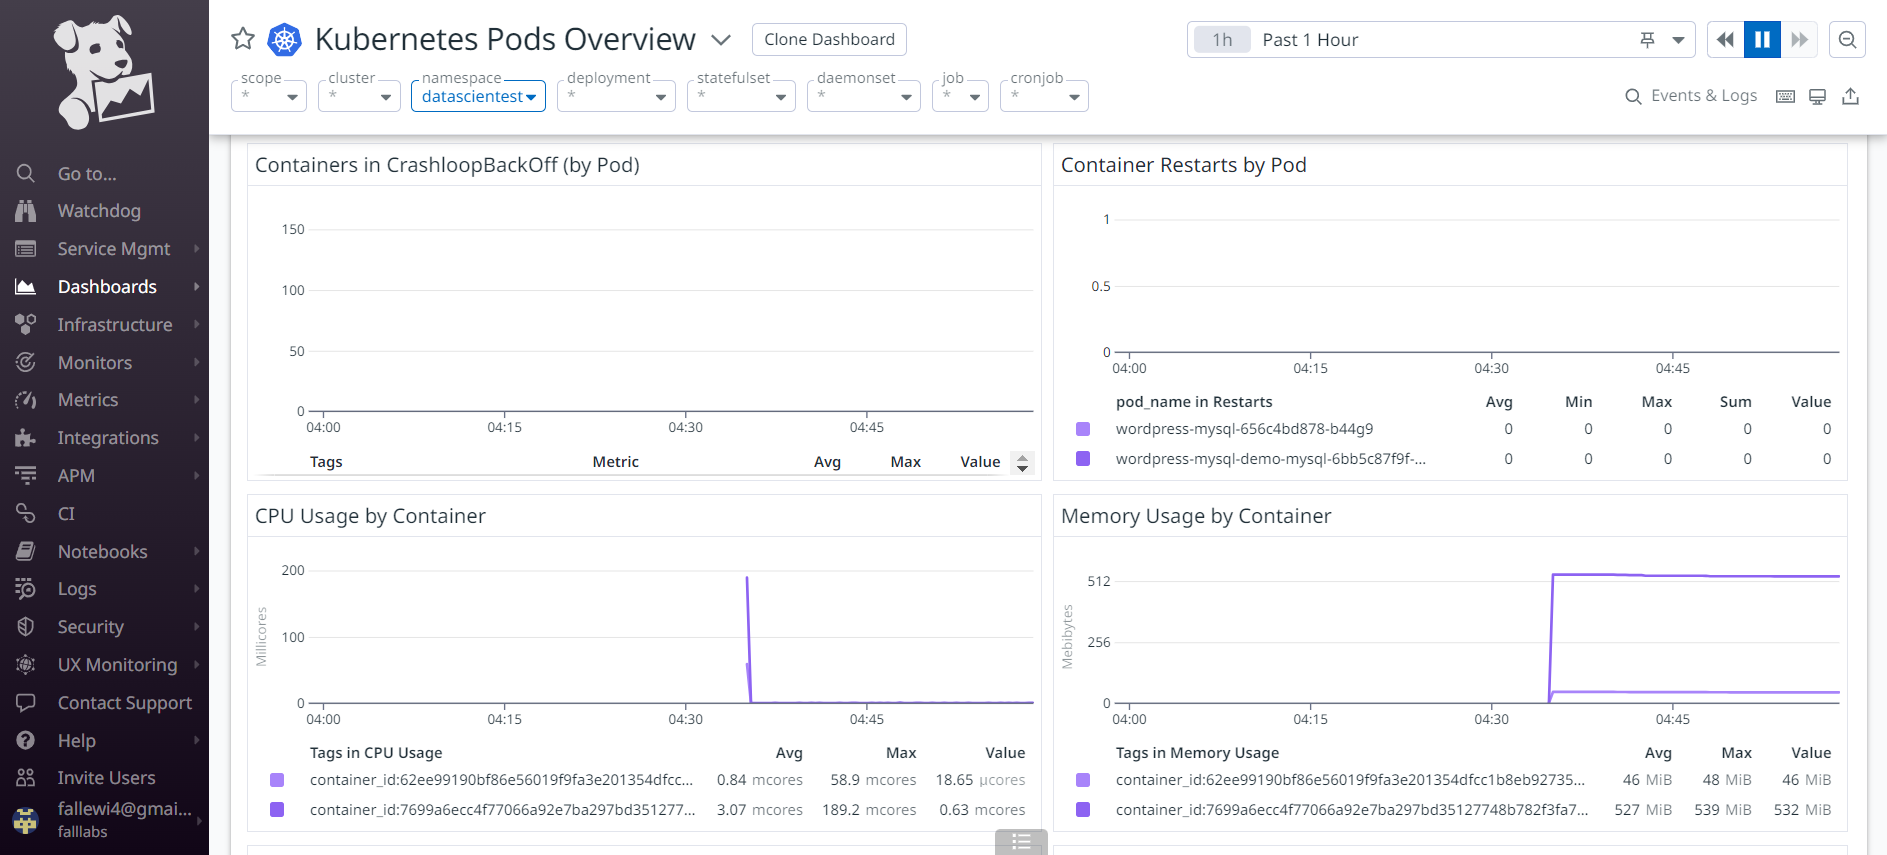This screenshot has width=1887, height=855.
Task: Click the Datadog dog logo
Action: [104, 72]
